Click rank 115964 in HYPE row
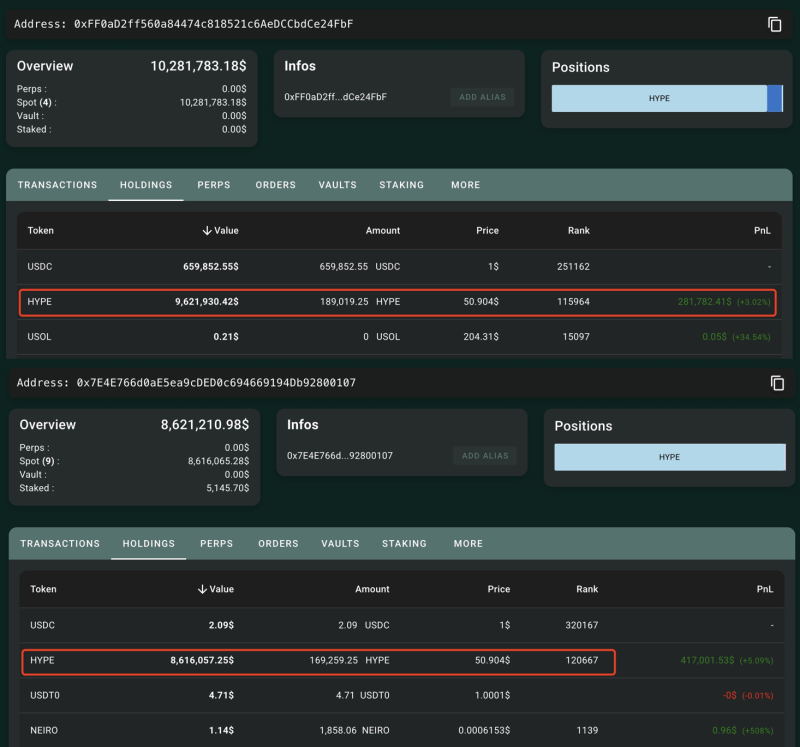Image resolution: width=800 pixels, height=747 pixels. (573, 302)
